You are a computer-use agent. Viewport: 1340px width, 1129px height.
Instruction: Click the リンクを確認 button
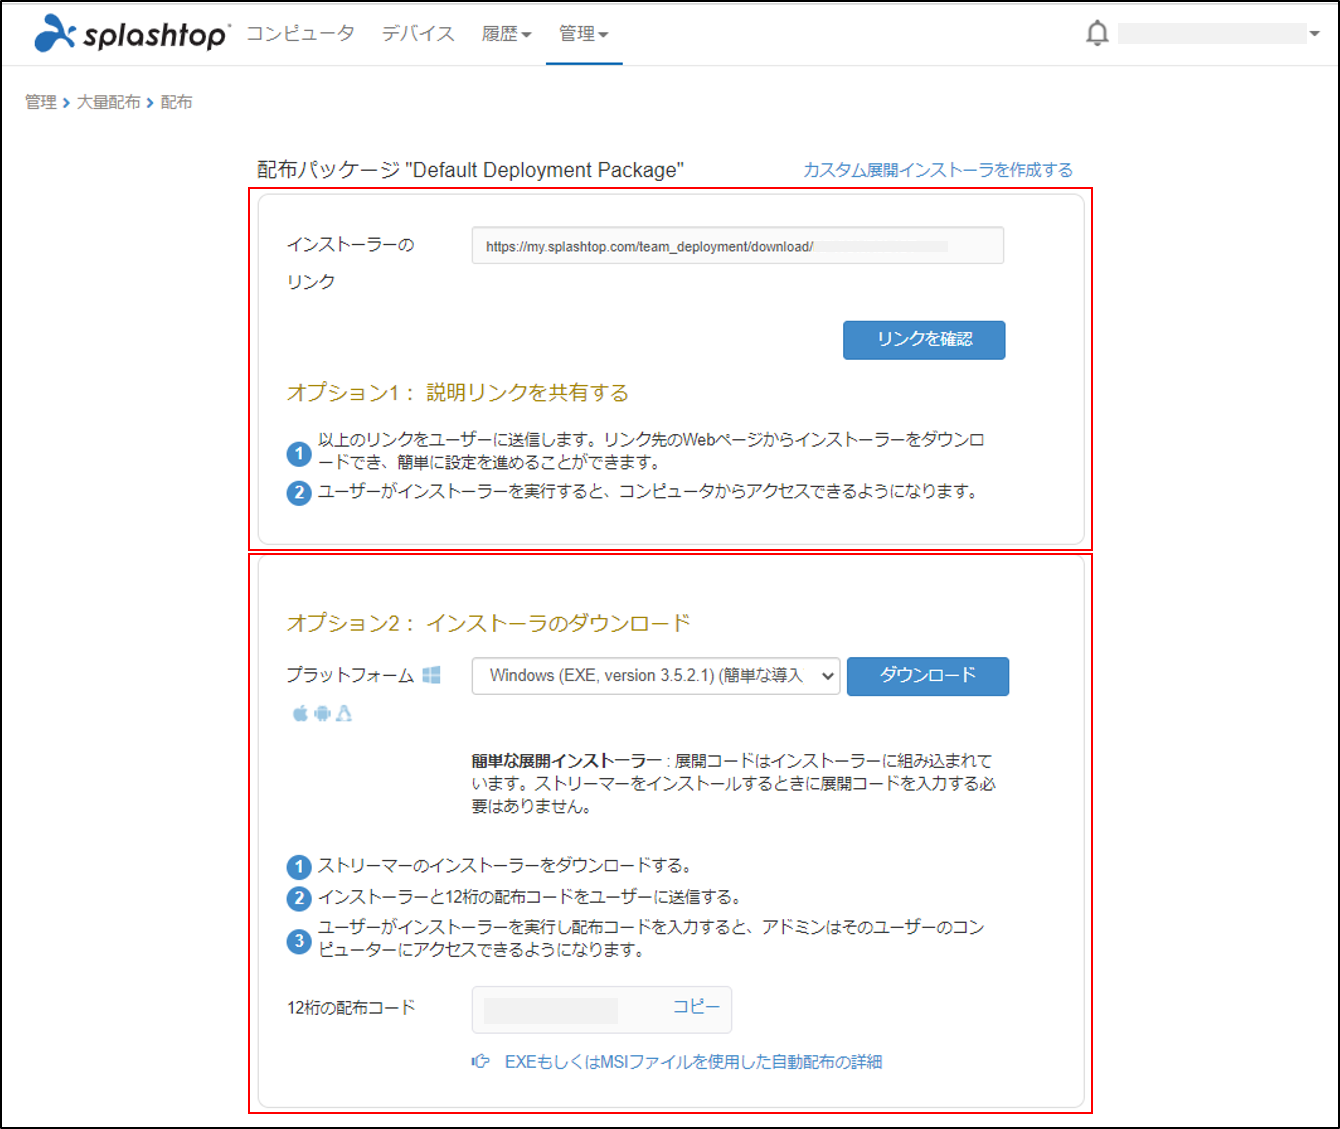[923, 339]
